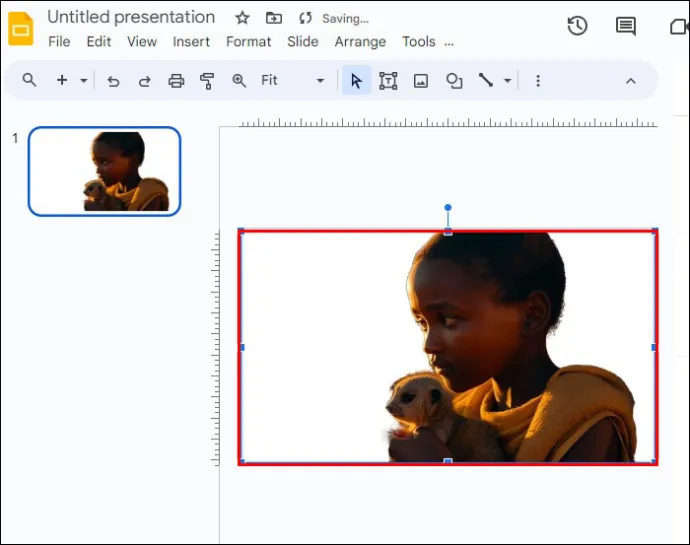The width and height of the screenshot is (690, 545).
Task: Open the Insert menu
Action: [191, 42]
